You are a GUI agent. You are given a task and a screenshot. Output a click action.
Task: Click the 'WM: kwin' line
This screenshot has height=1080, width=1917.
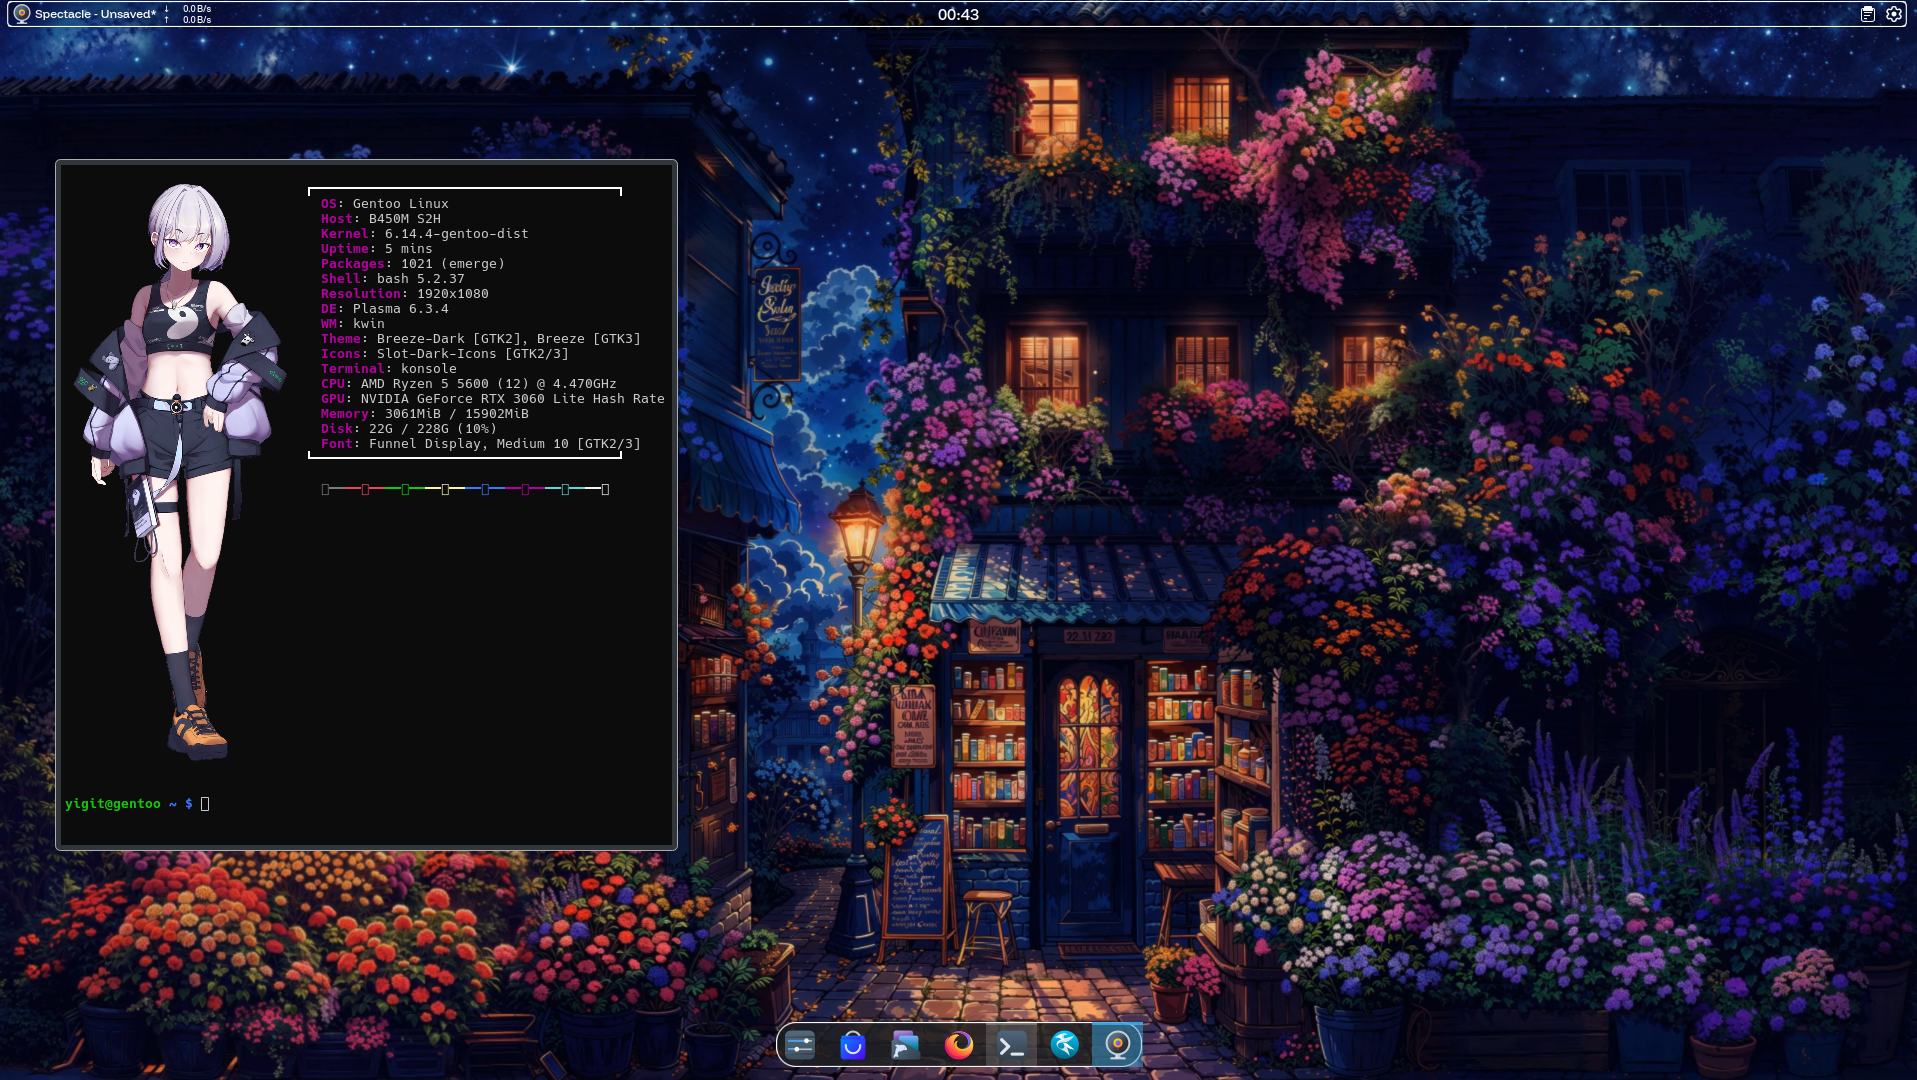[353, 324]
